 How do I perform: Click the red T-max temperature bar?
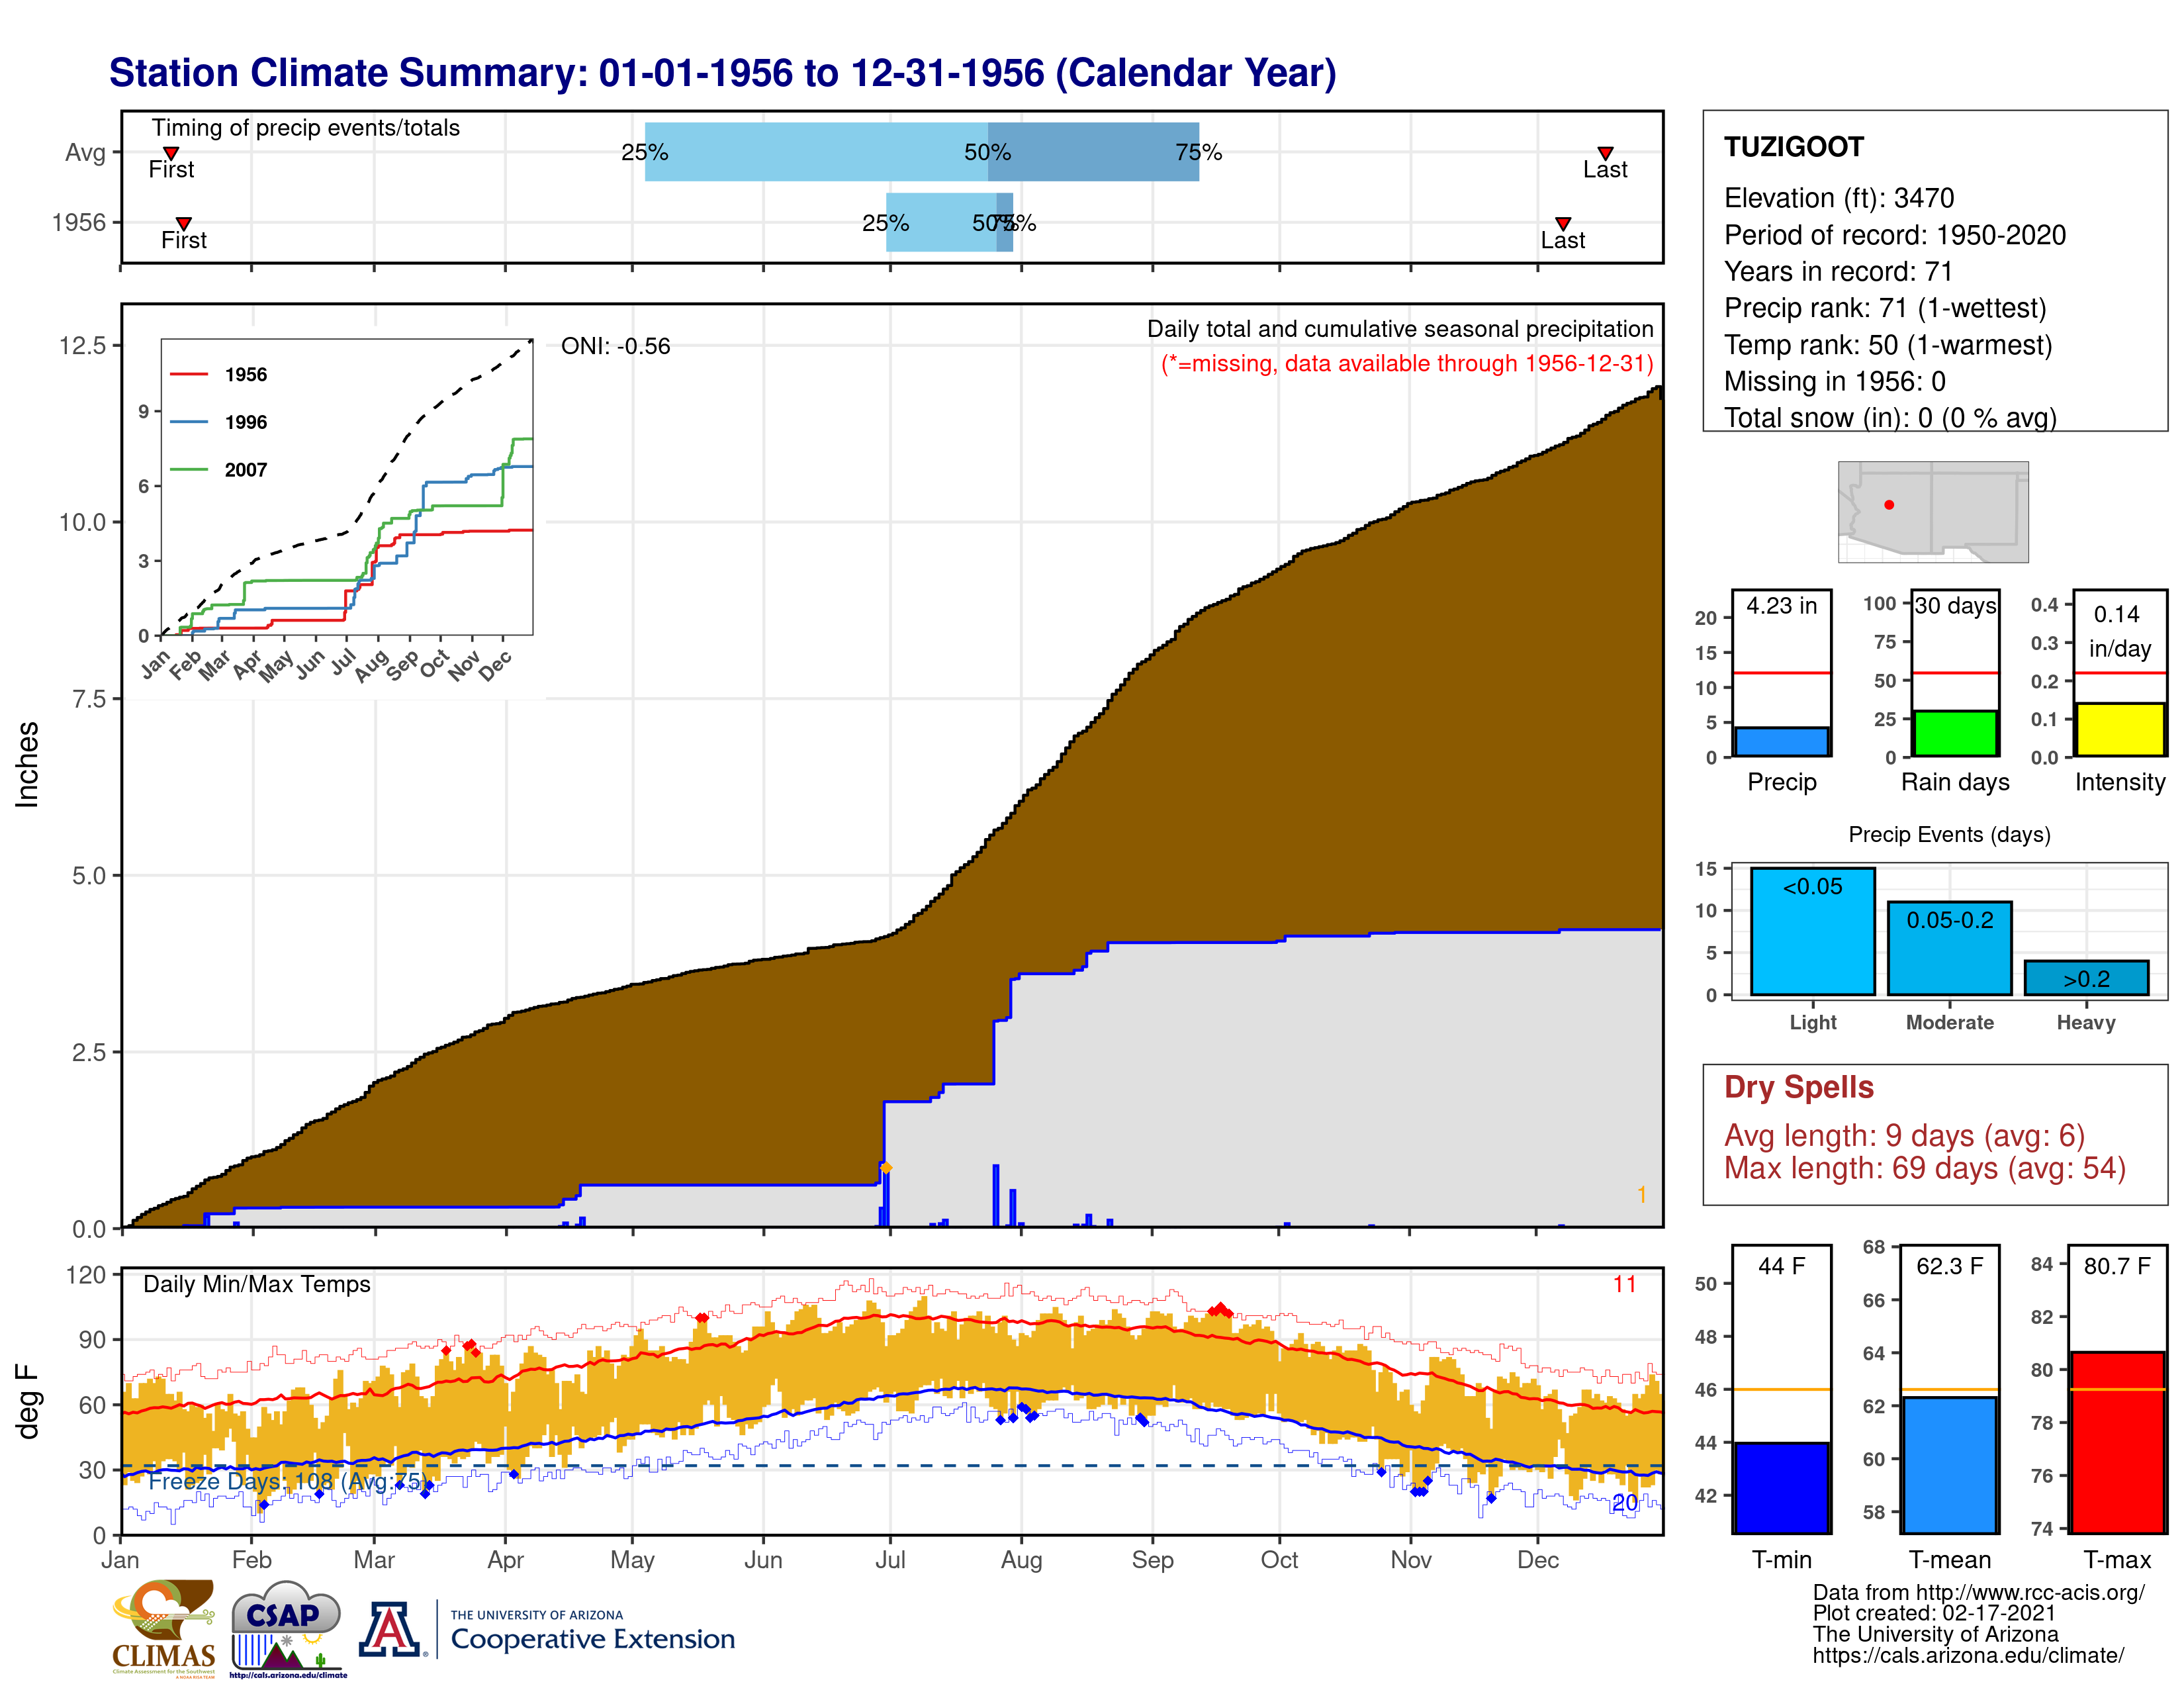pyautogui.click(x=2117, y=1442)
